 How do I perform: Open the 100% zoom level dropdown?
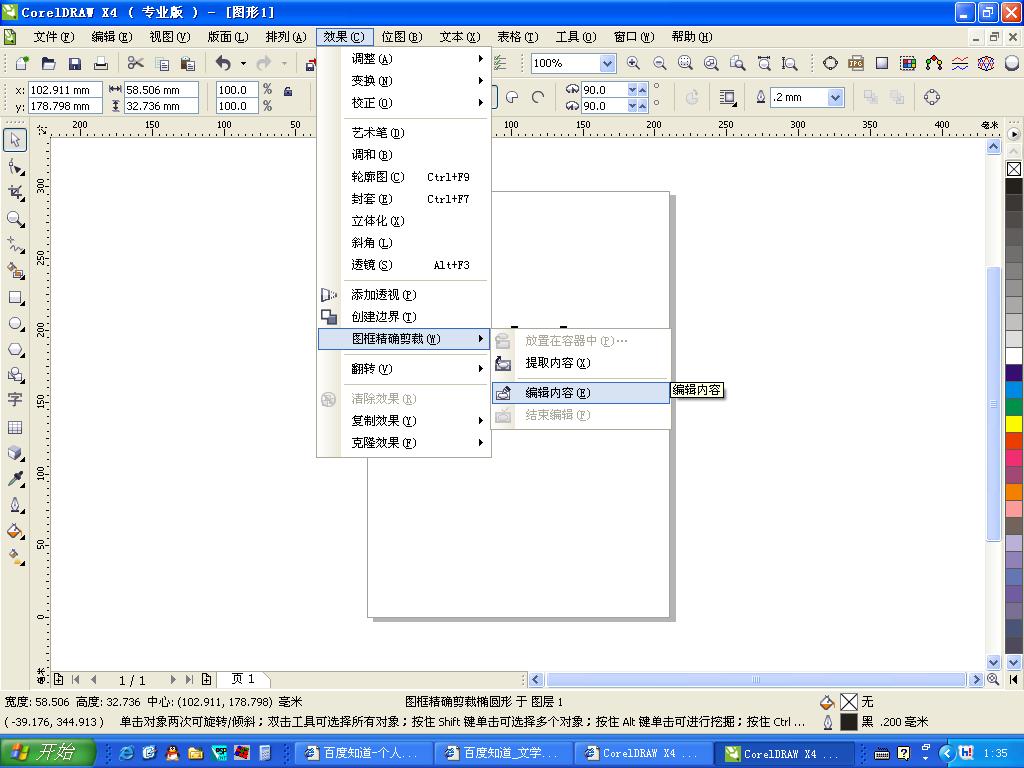[x=607, y=62]
